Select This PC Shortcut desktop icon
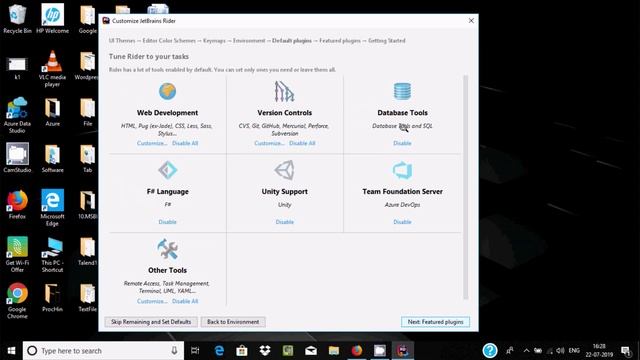The width and height of the screenshot is (640, 360). pos(52,254)
